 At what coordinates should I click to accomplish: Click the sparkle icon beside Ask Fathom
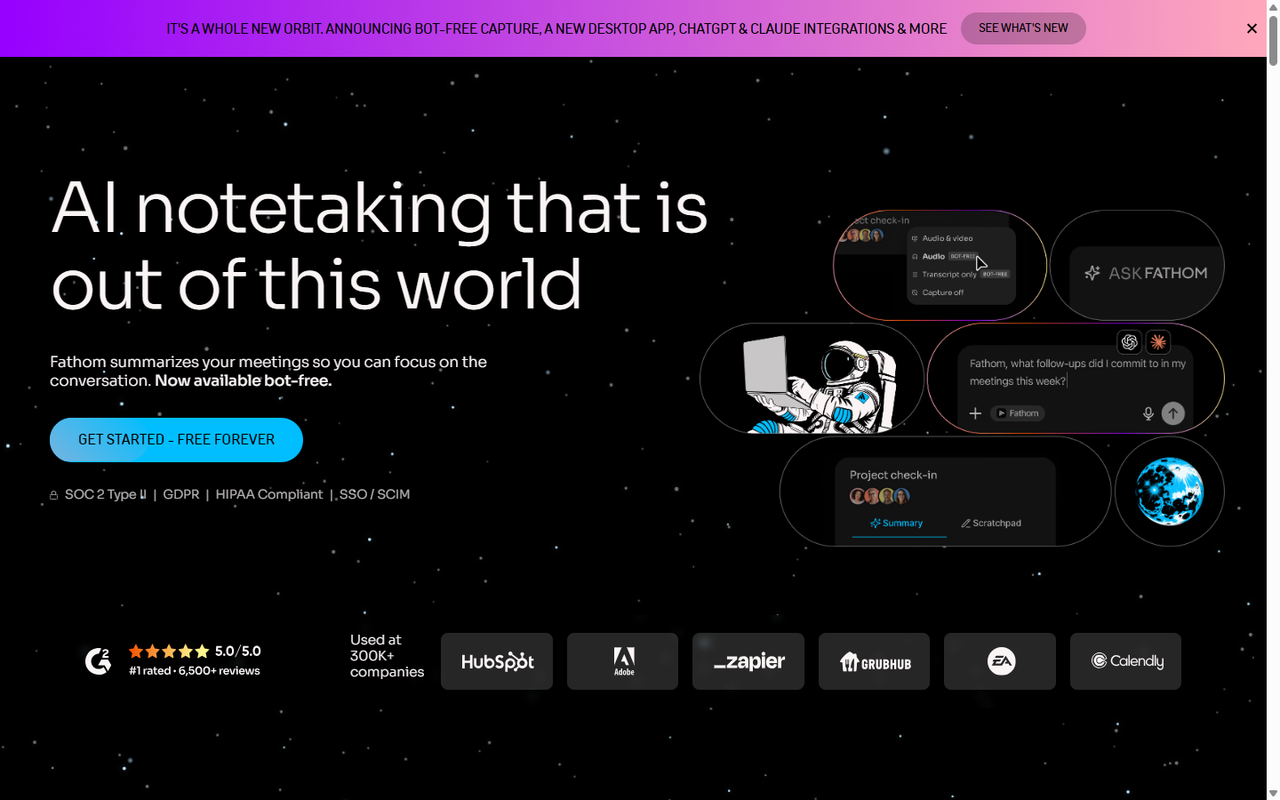coord(1093,273)
